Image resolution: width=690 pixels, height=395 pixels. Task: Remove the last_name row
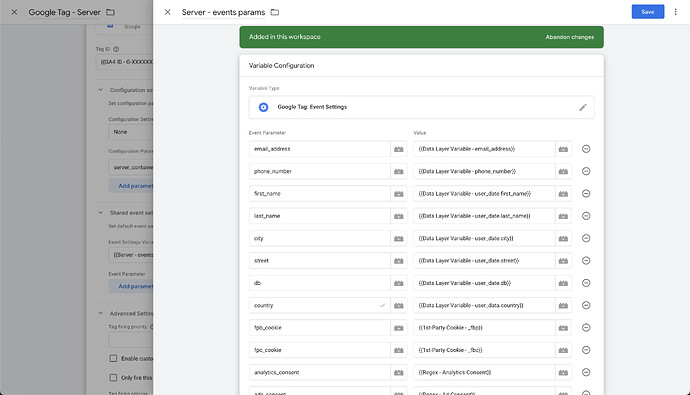[586, 216]
